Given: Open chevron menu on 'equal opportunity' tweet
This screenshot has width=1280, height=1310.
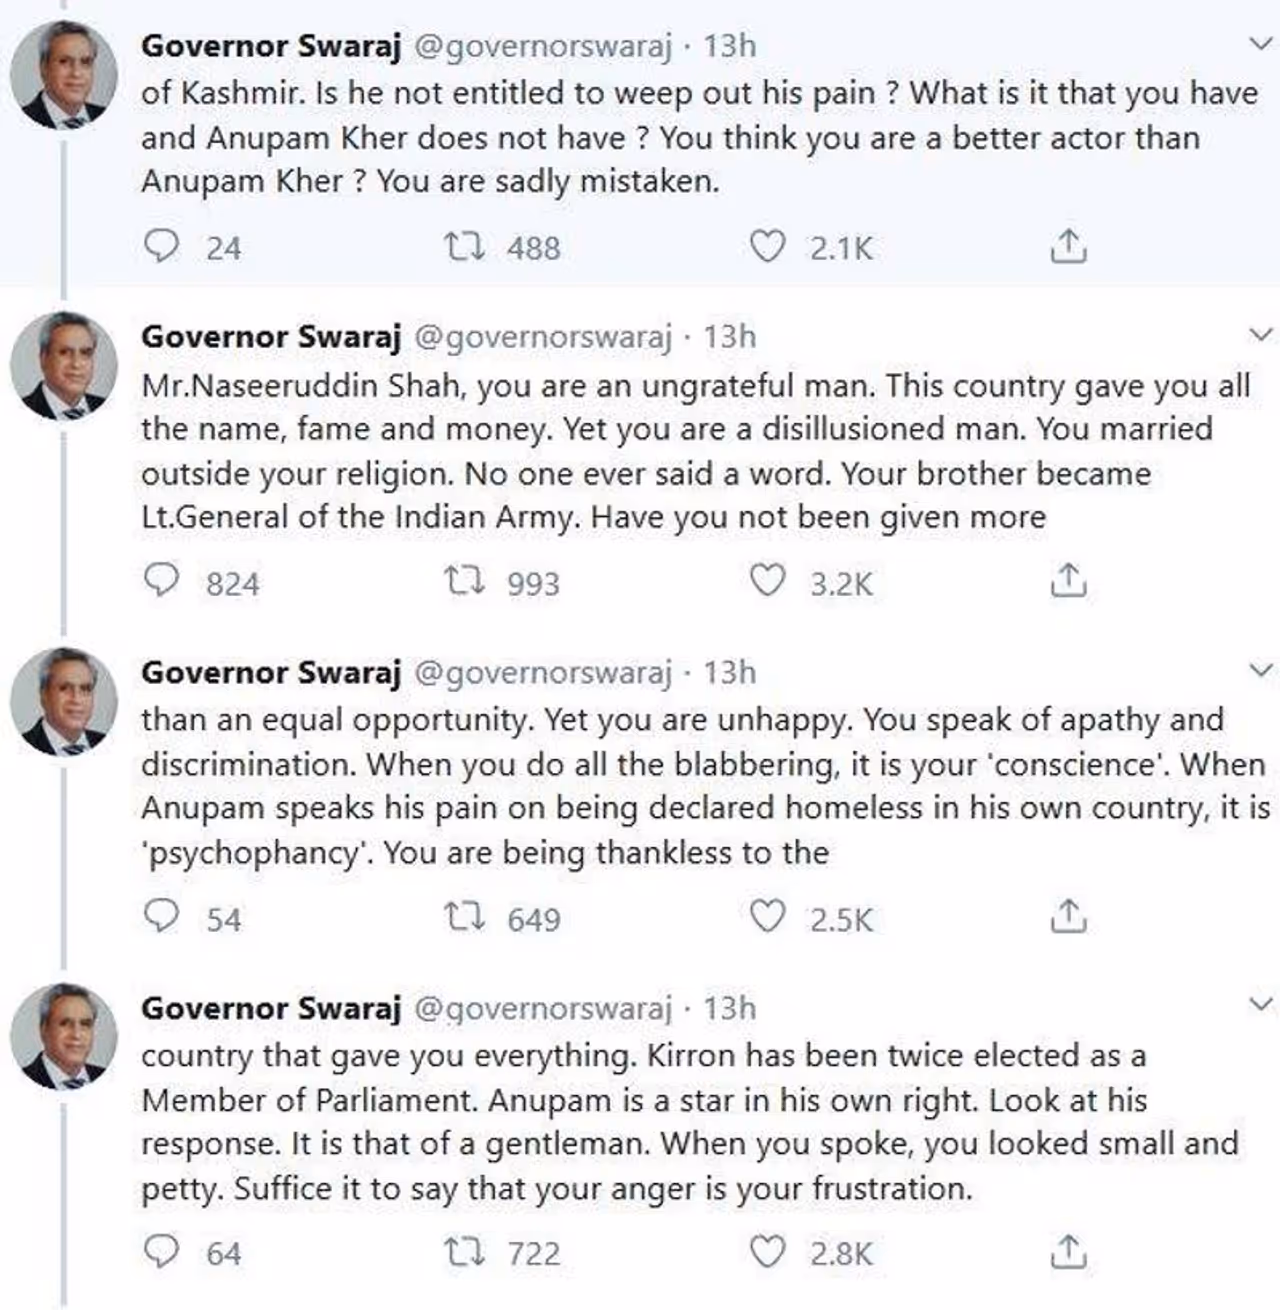Looking at the screenshot, I should (x=1262, y=670).
